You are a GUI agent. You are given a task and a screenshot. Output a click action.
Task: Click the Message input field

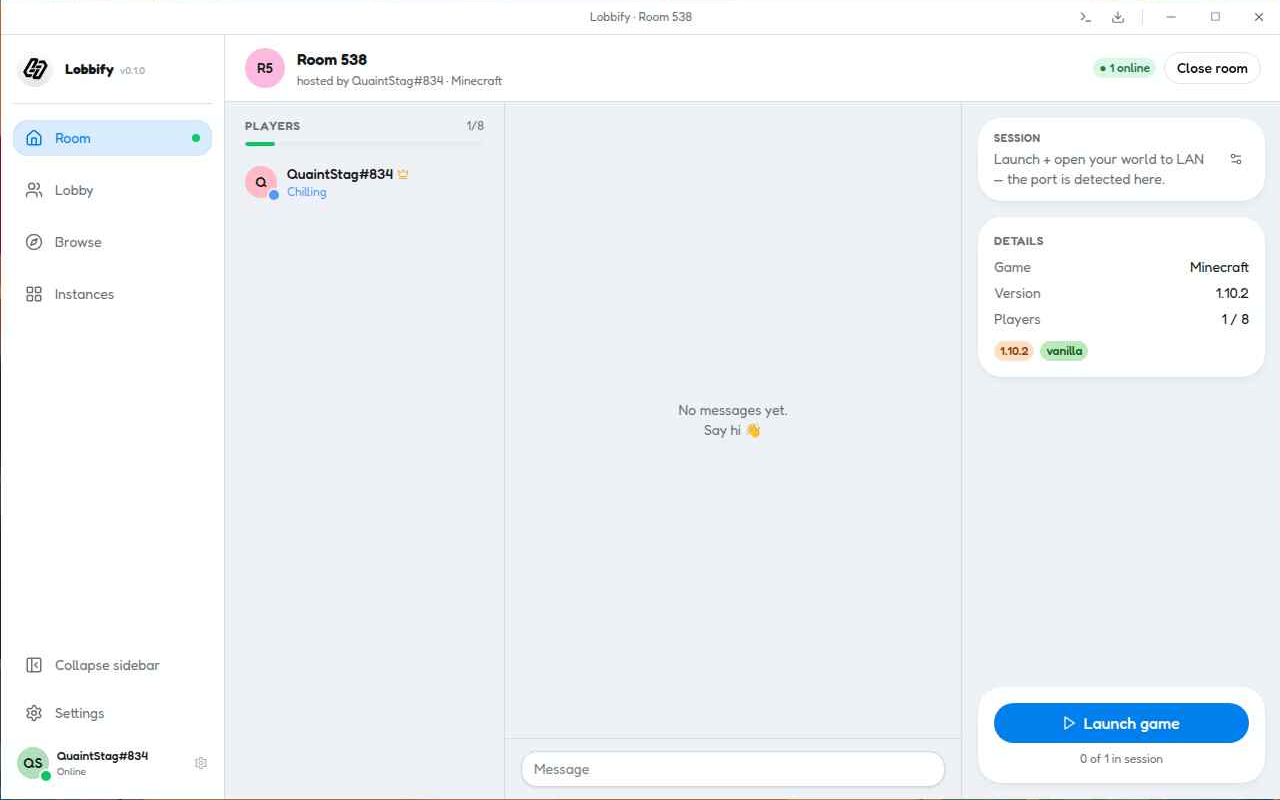click(733, 769)
